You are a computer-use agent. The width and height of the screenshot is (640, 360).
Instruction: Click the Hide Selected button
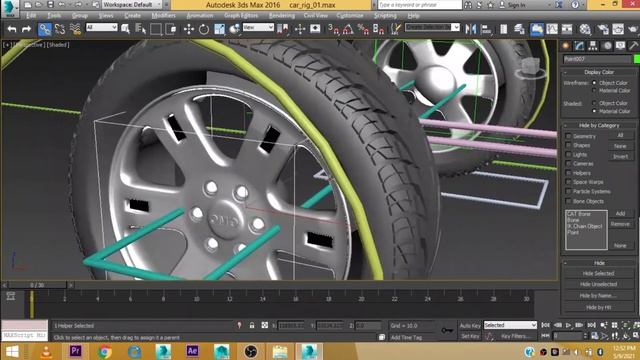click(x=598, y=274)
